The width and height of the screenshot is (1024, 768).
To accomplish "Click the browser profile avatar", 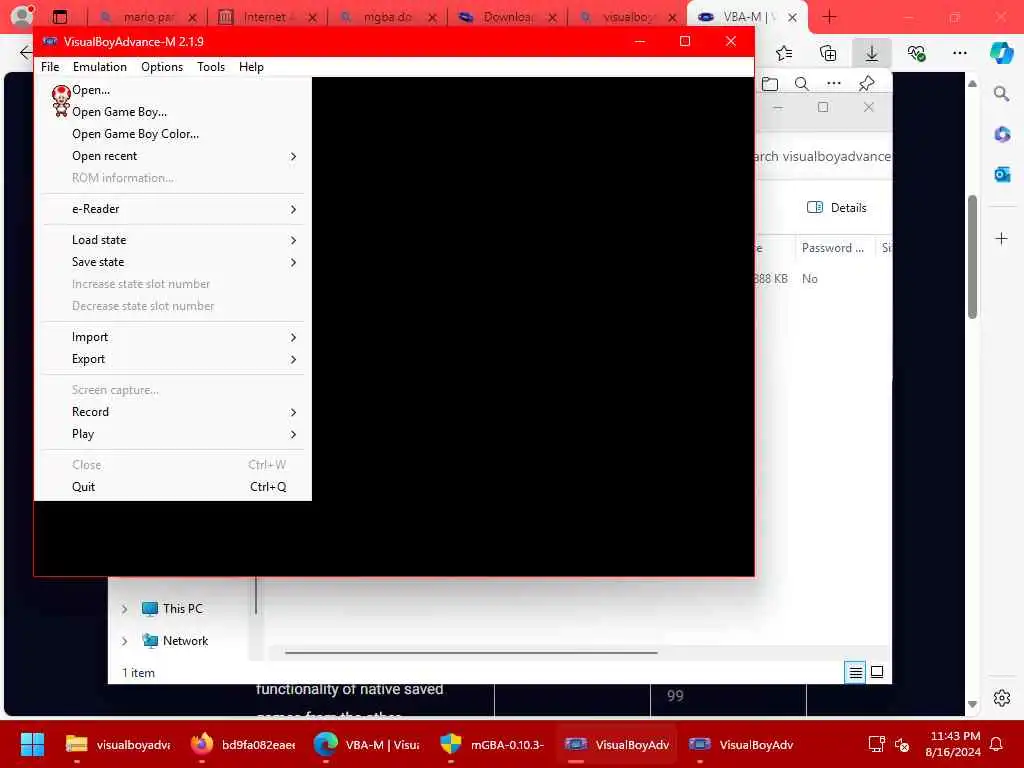I will coord(22,16).
